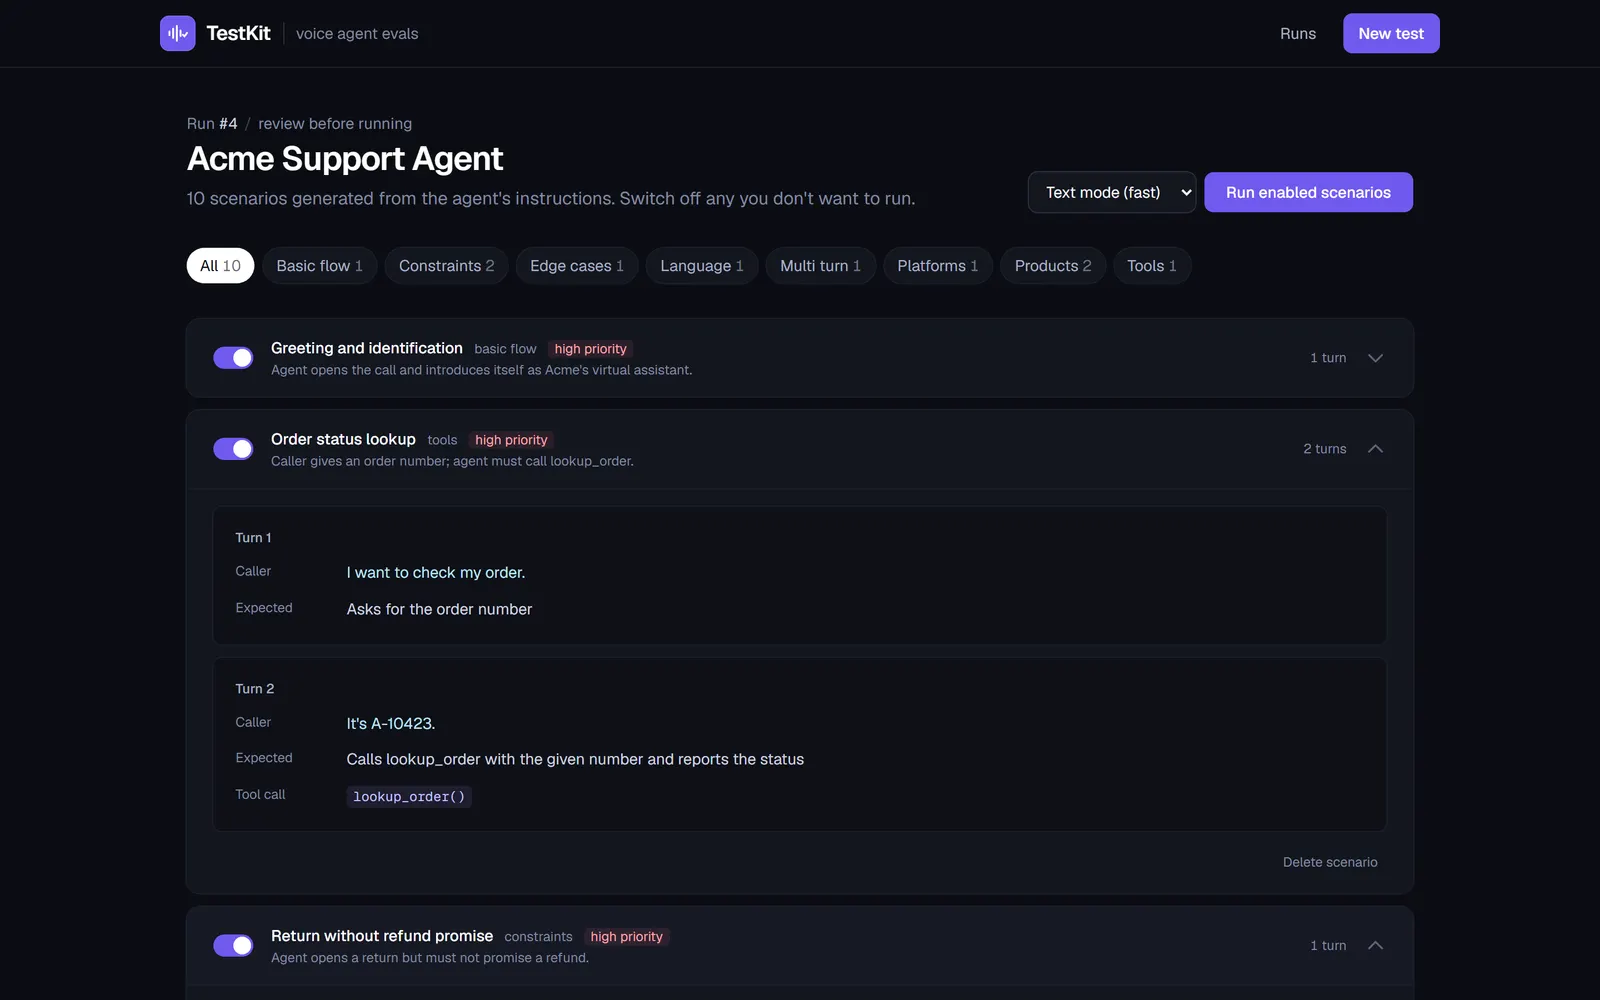Choose the Multi turn filter pill

pos(820,266)
